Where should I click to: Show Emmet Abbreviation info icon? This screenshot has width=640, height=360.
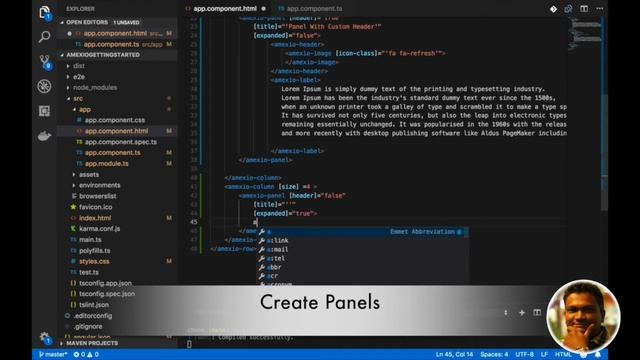point(459,232)
